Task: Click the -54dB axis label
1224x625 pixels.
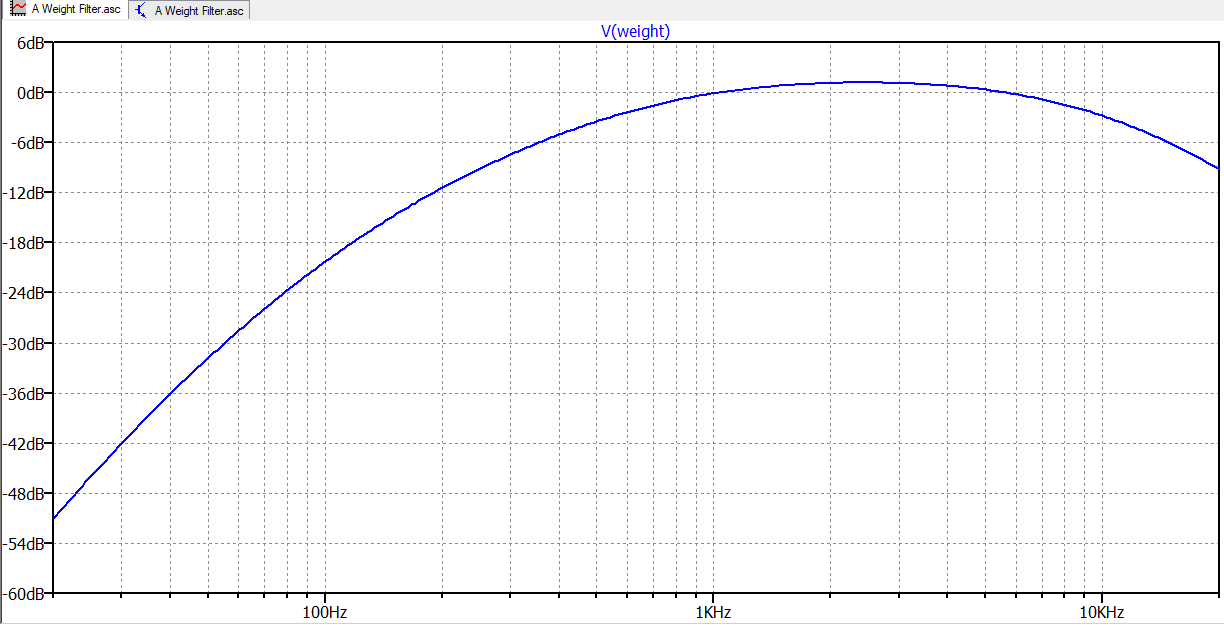Action: coord(25,543)
